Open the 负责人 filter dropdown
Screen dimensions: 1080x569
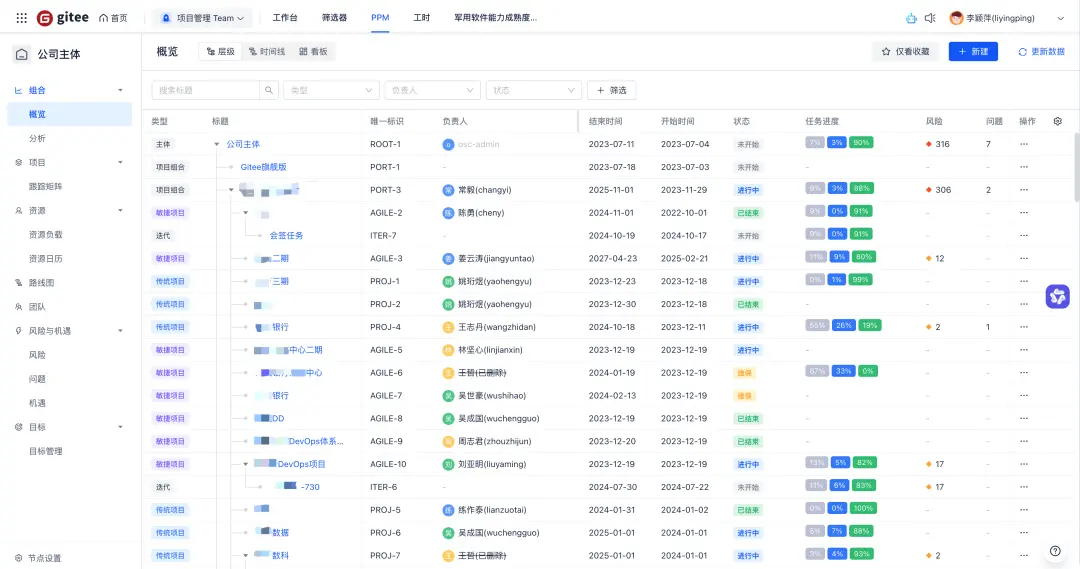tap(433, 90)
